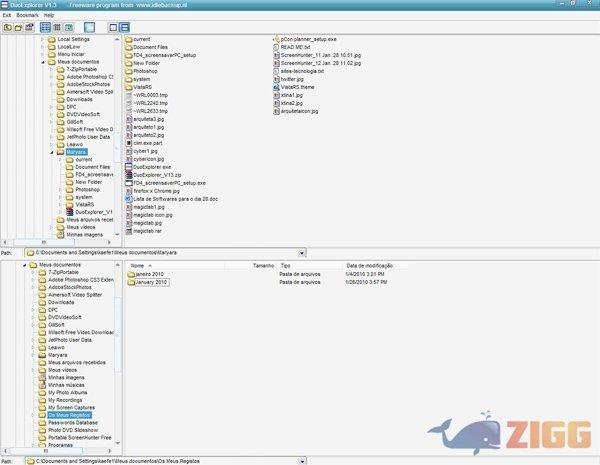The image size is (600, 465).
Task: Click the dual-pane split layout toolbar icon
Action: 124,27
